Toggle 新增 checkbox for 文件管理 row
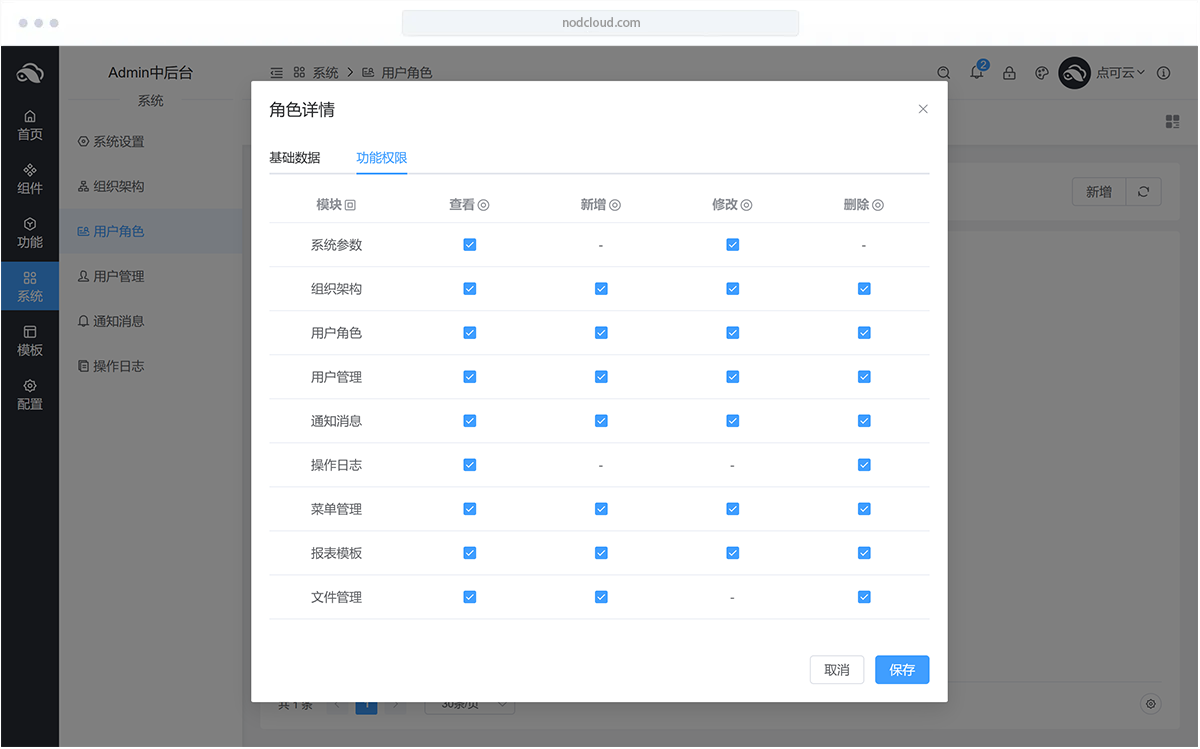This screenshot has width=1200, height=749. pos(601,597)
